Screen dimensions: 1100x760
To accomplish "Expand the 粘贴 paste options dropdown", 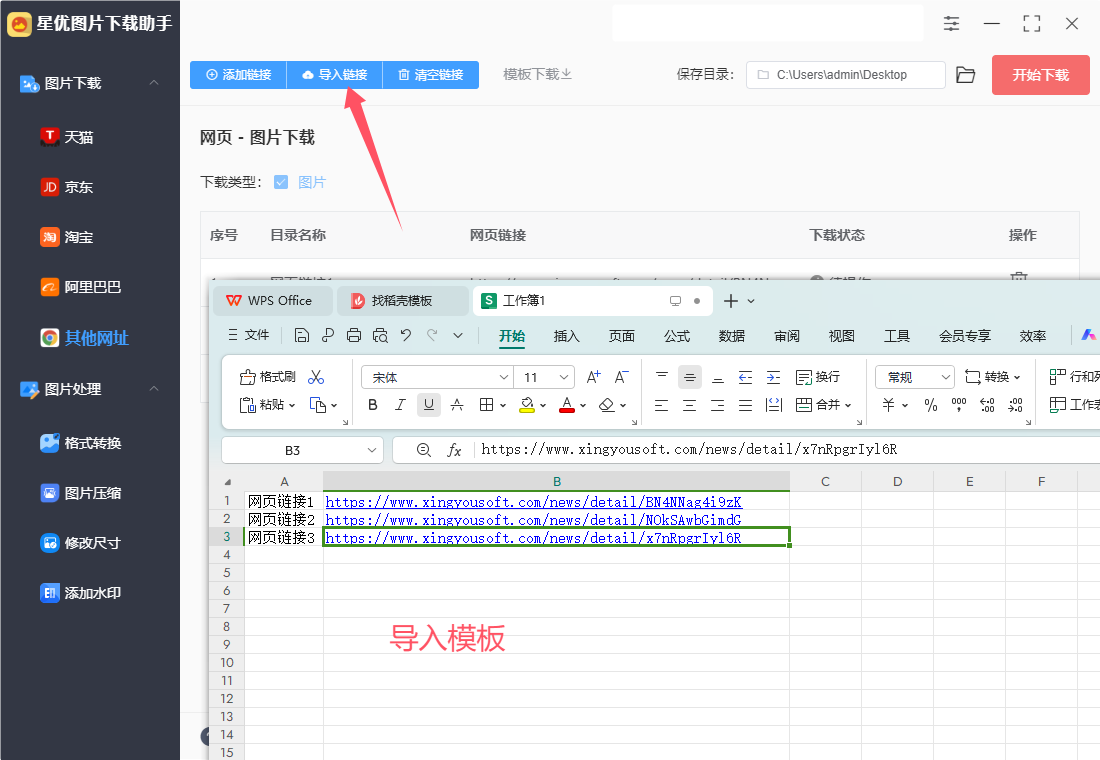I will tap(292, 405).
